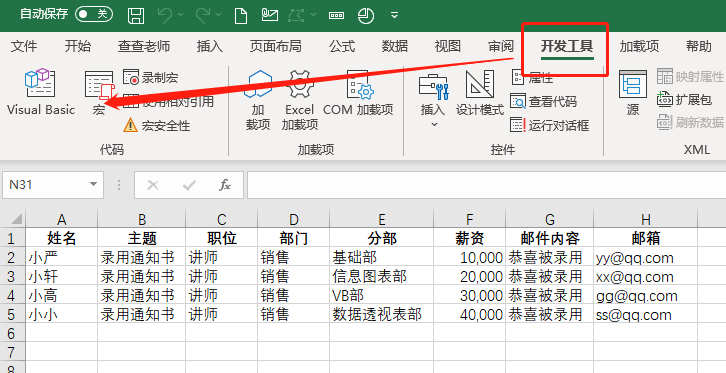Open the 查查老师 tab

144,46
